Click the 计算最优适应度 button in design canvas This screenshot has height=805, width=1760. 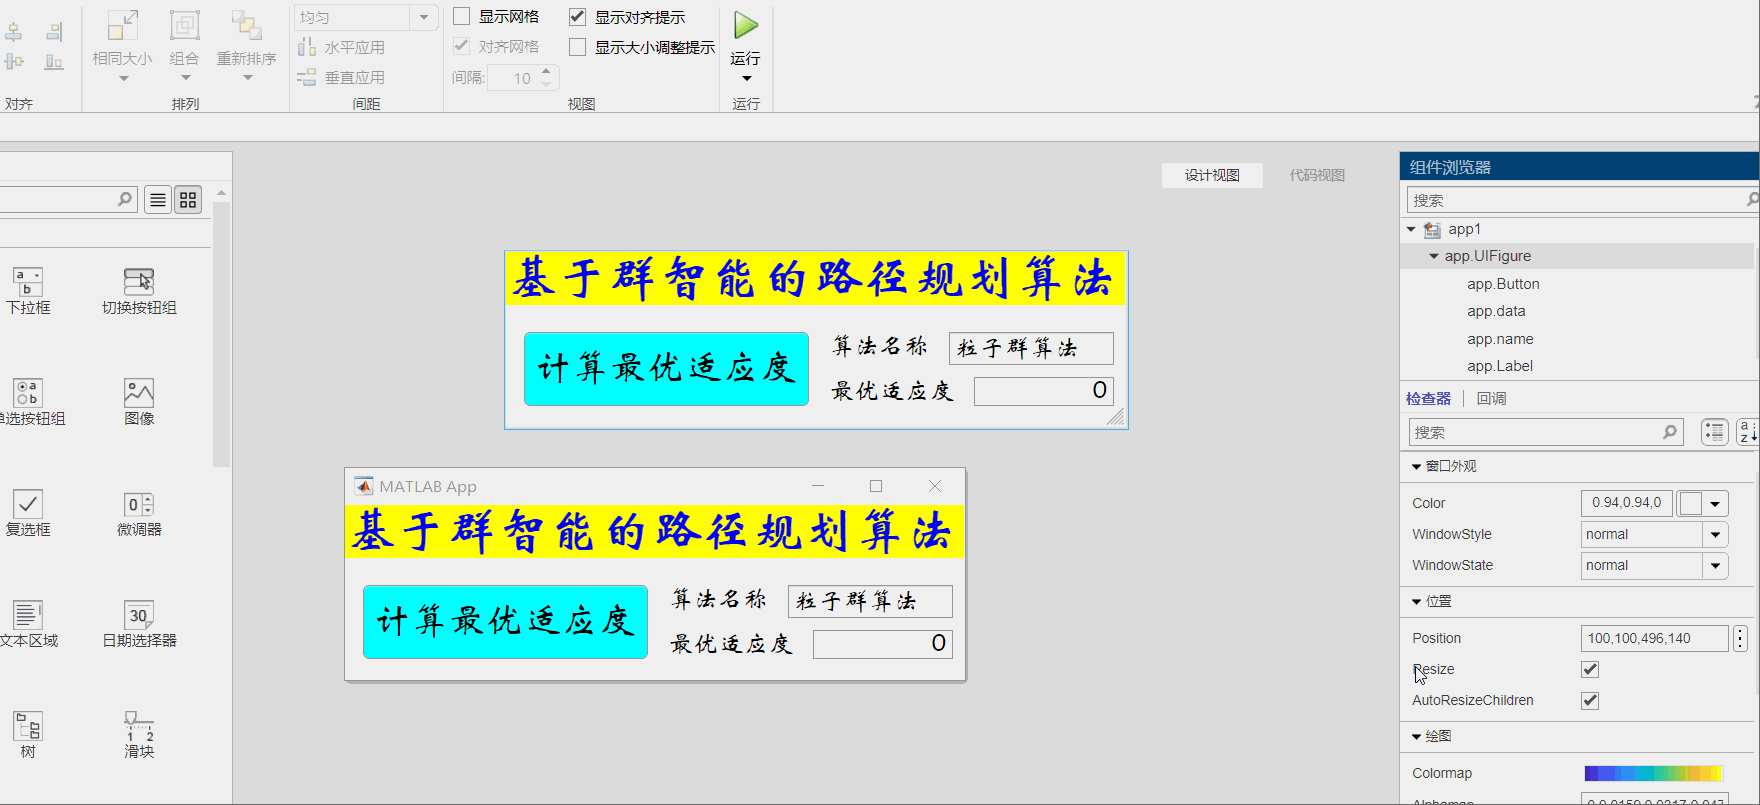[666, 369]
